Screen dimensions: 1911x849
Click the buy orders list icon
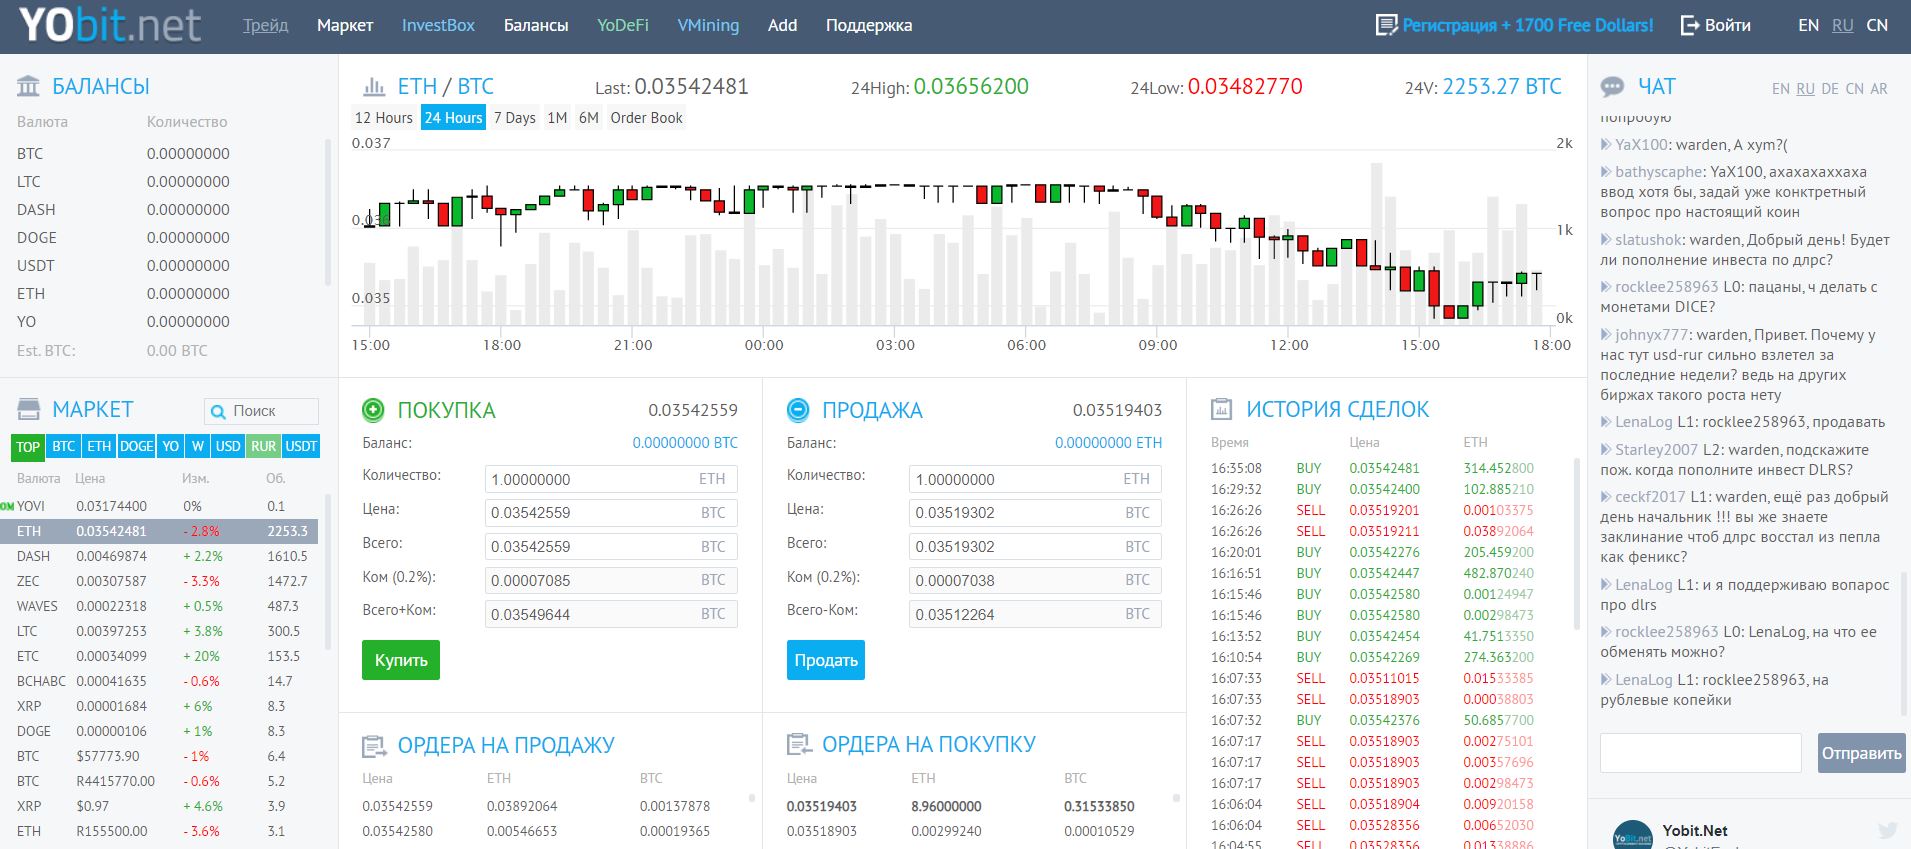pyautogui.click(x=799, y=744)
